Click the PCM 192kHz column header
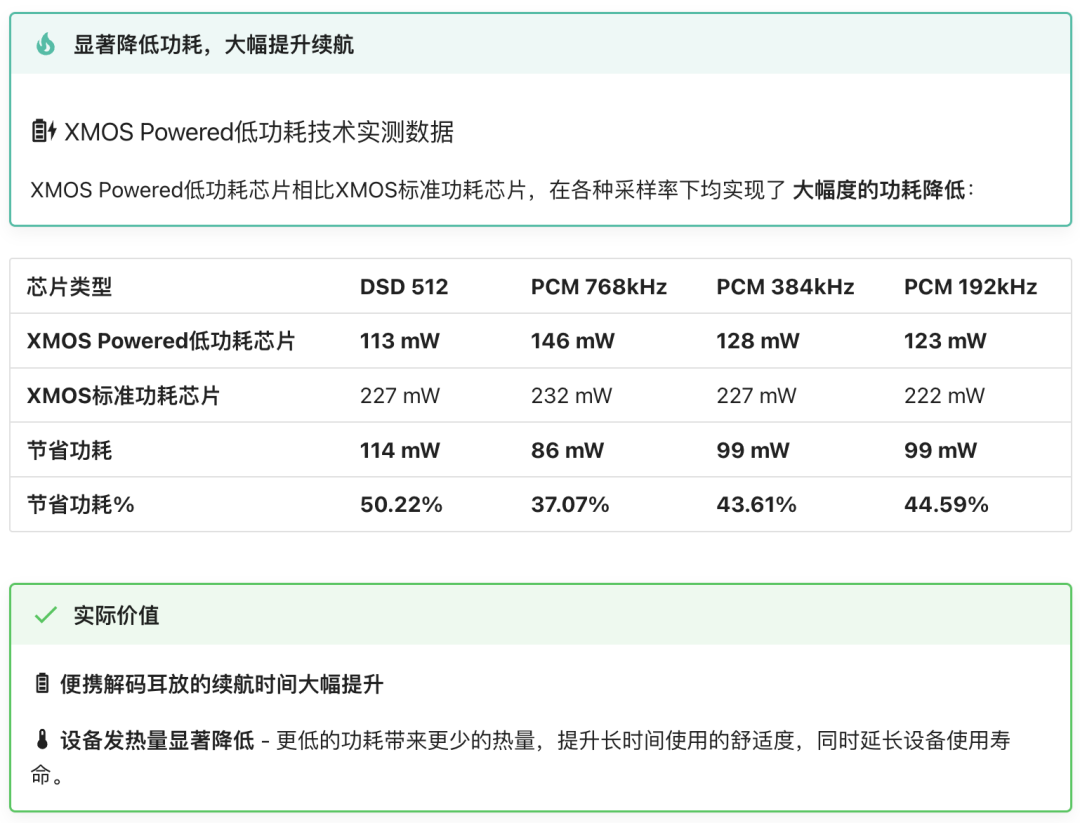 pos(970,287)
